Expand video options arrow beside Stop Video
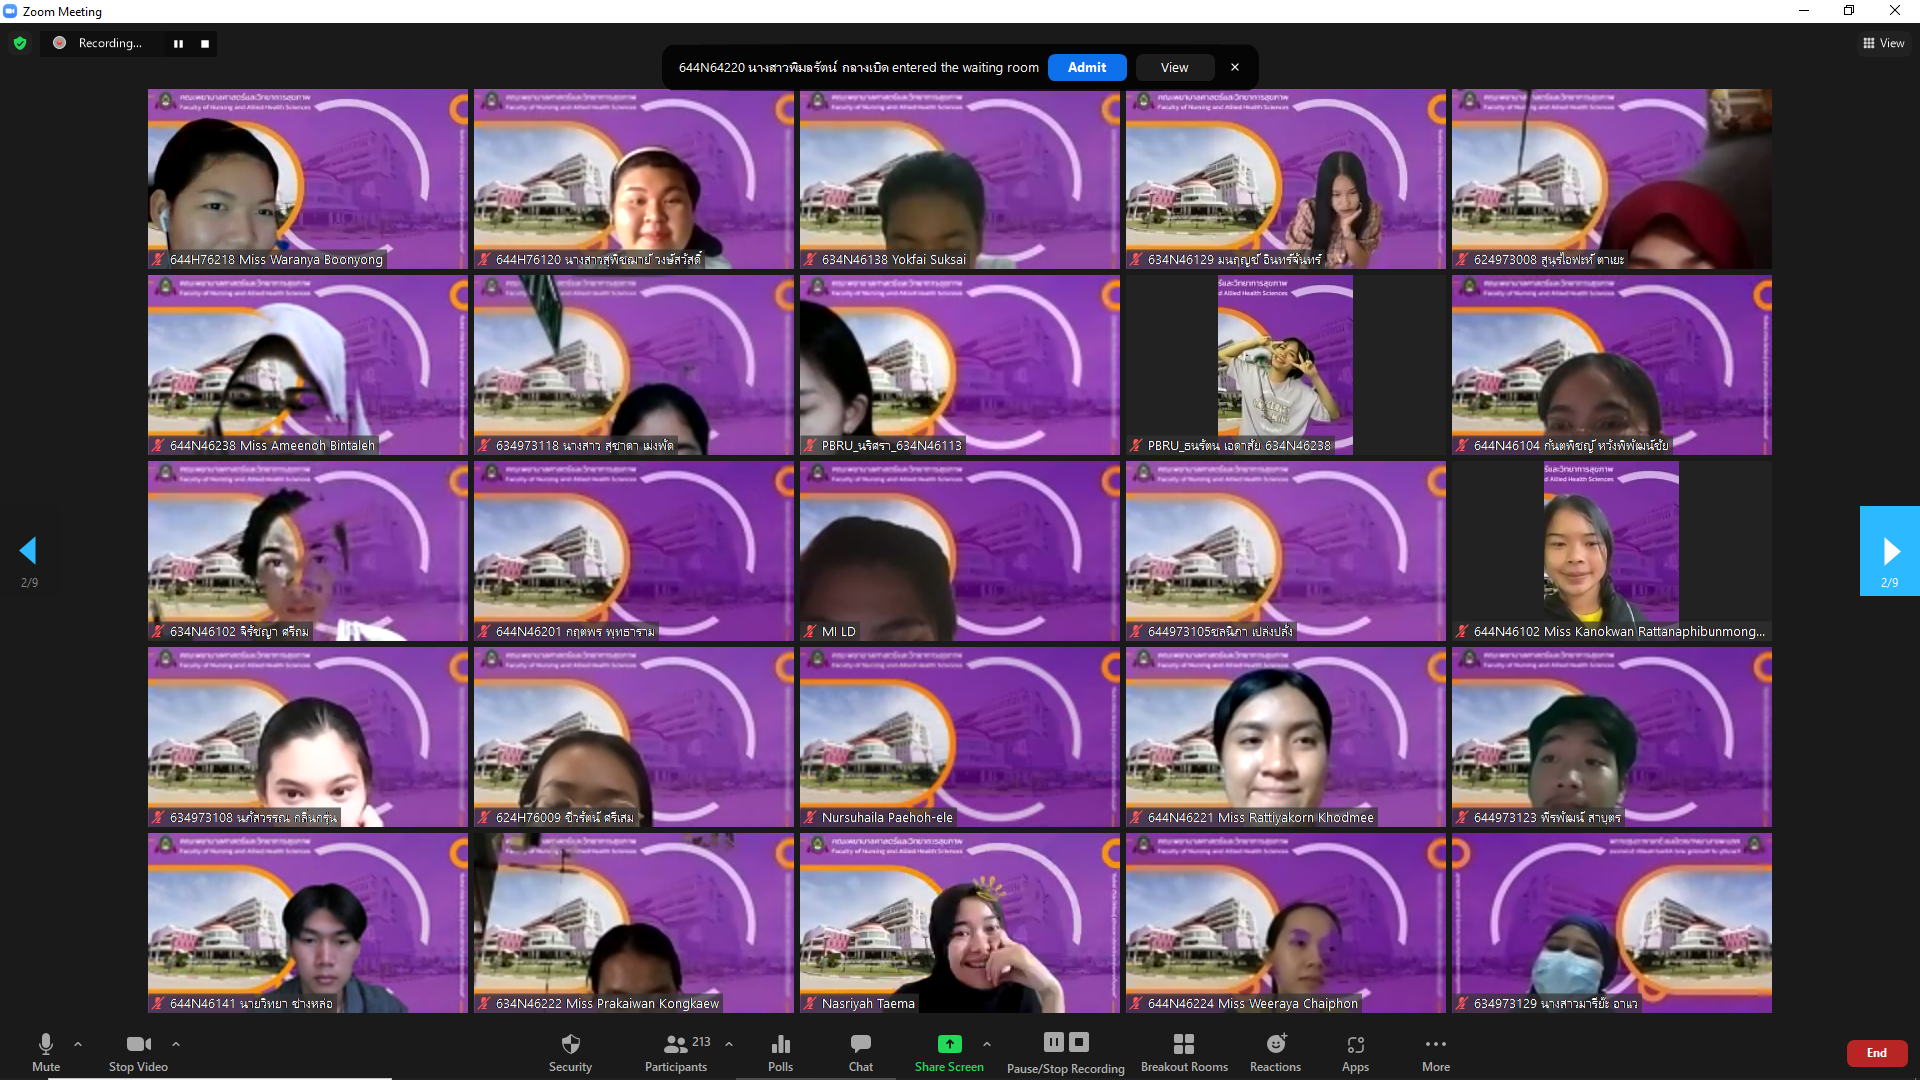Viewport: 1920px width, 1080px height. [176, 1044]
